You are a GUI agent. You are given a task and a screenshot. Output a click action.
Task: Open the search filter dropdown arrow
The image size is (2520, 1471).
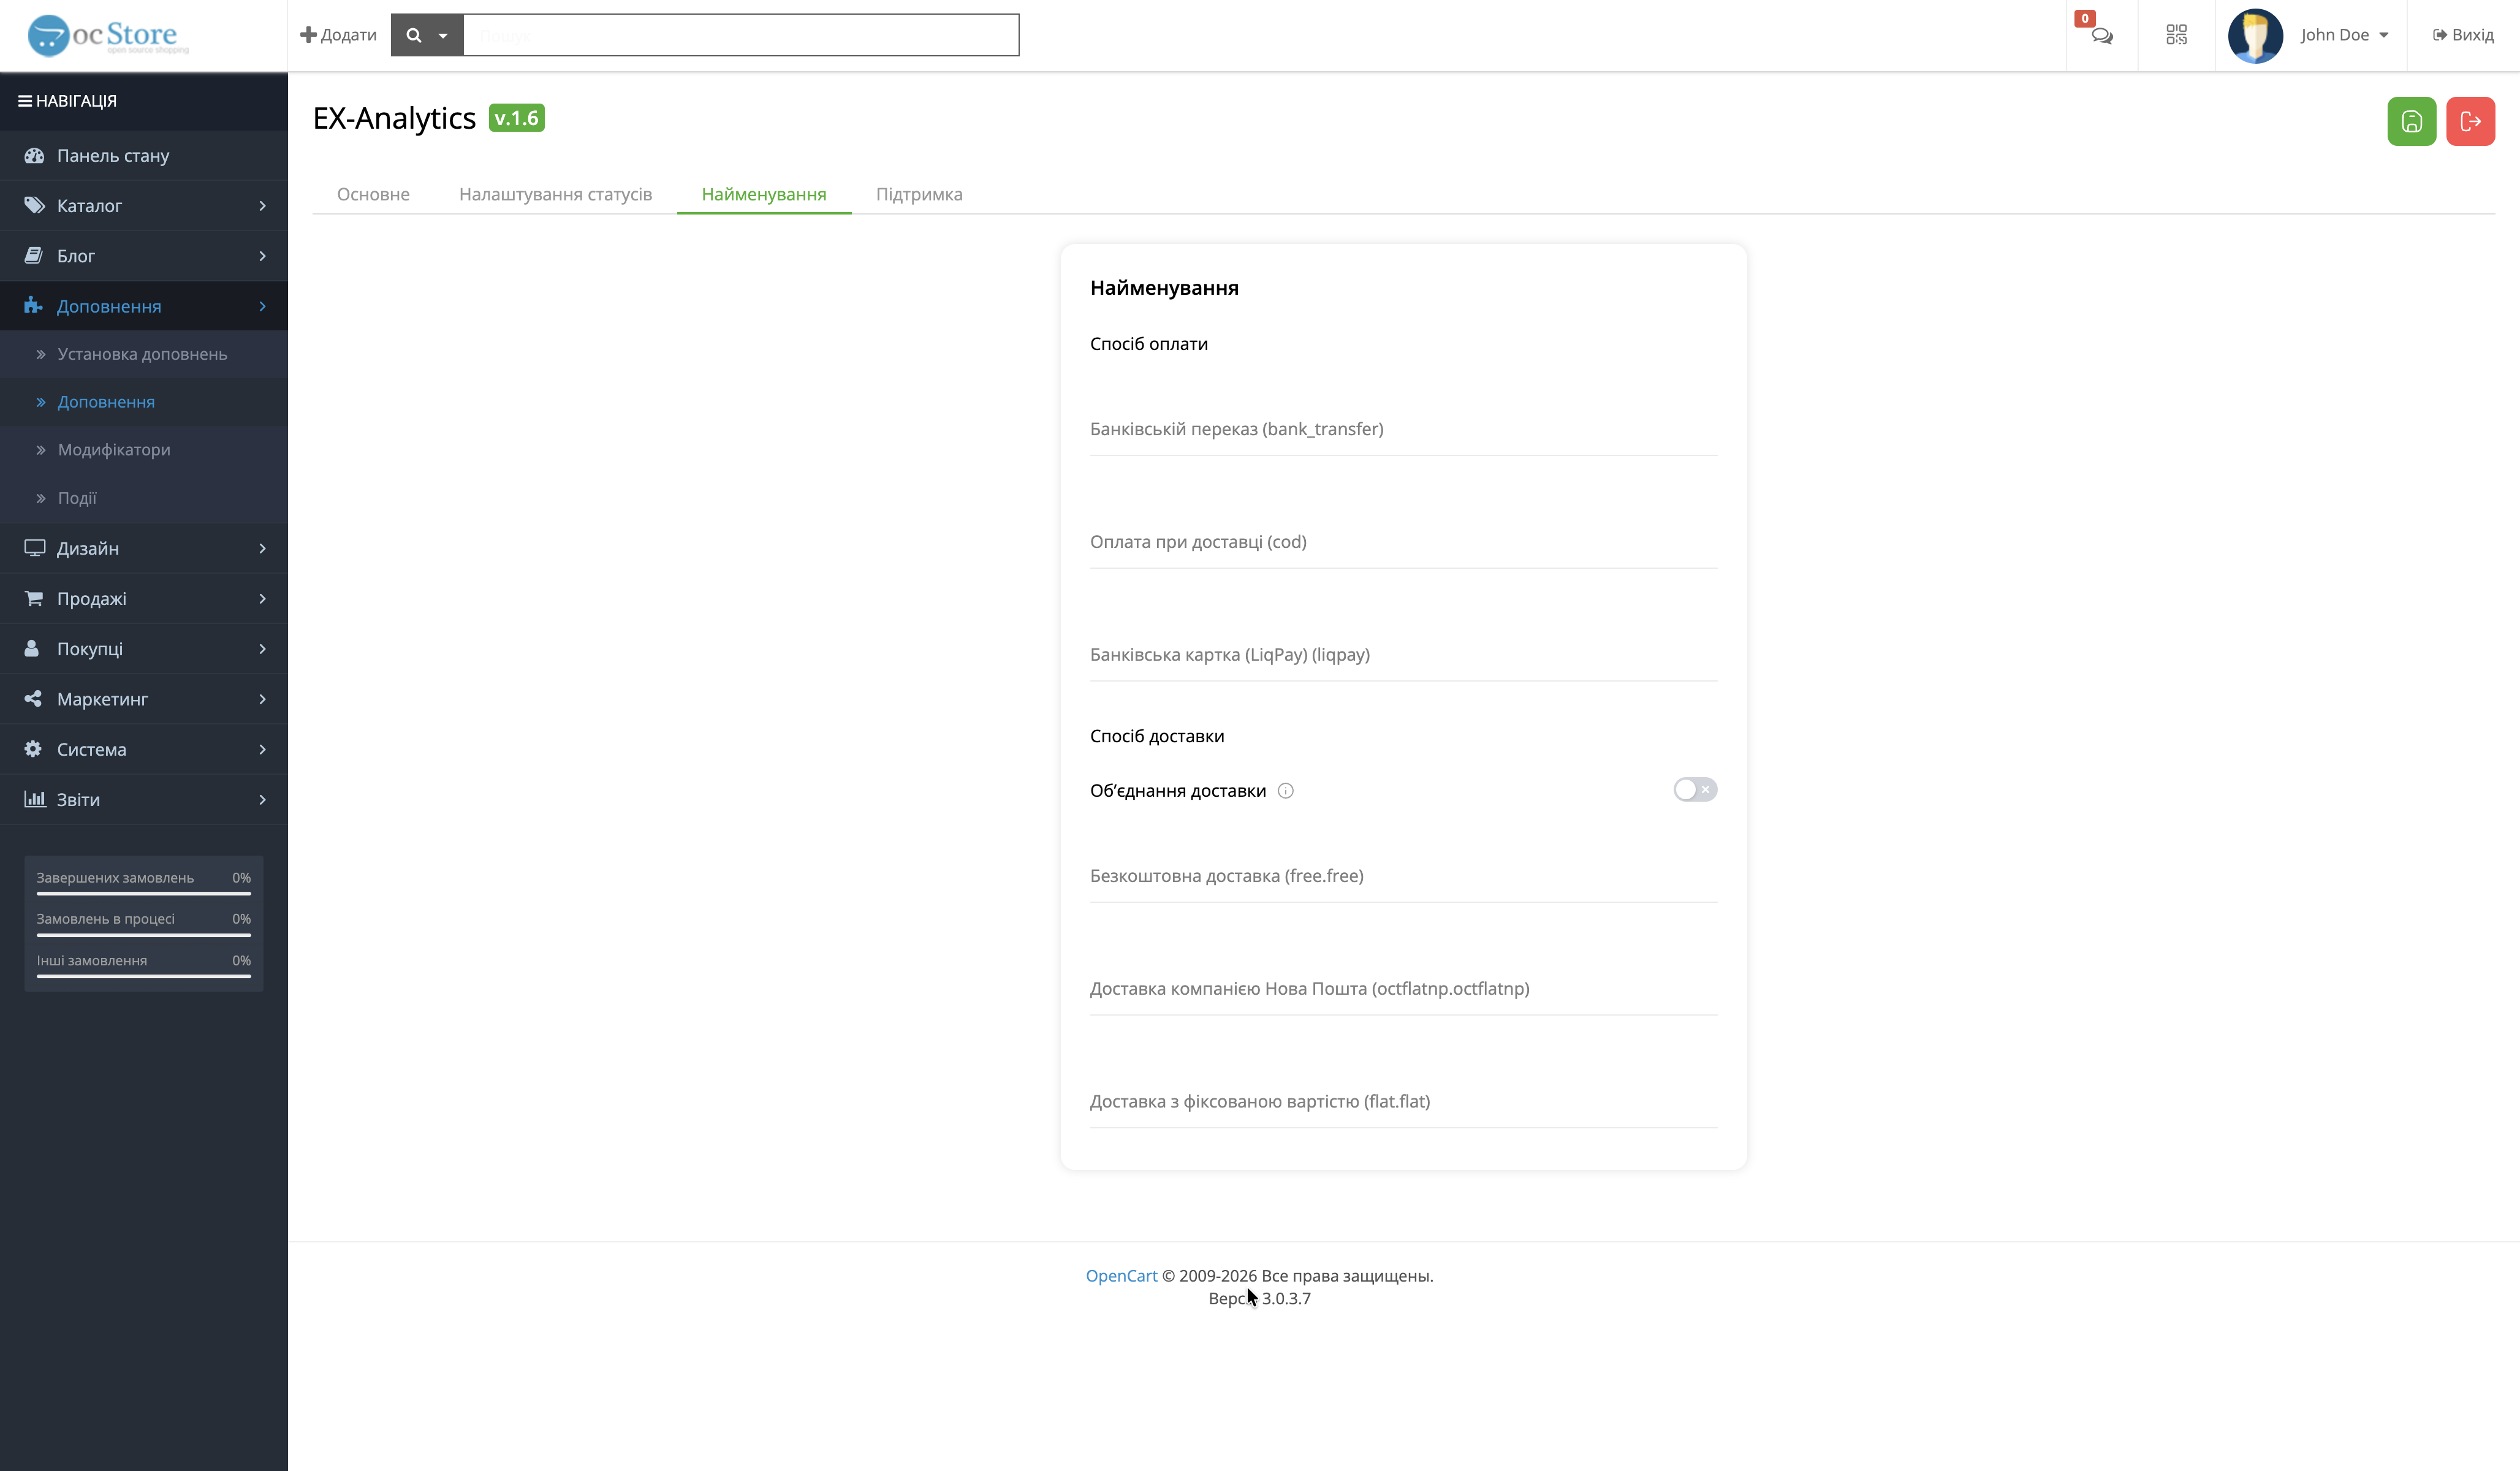[443, 36]
